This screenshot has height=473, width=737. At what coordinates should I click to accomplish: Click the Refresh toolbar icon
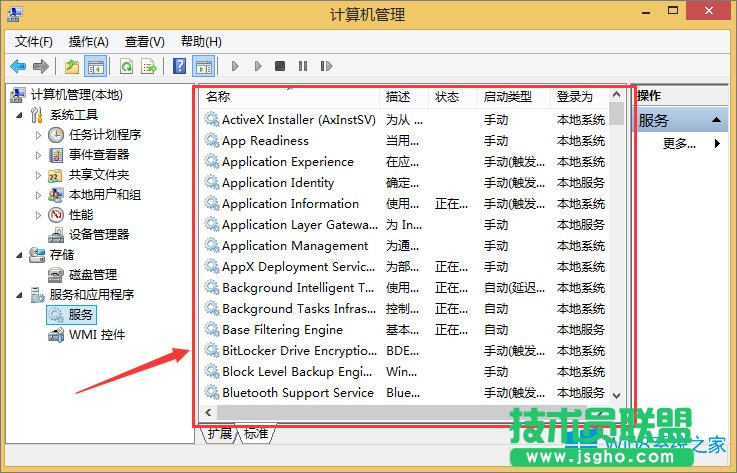[126, 67]
